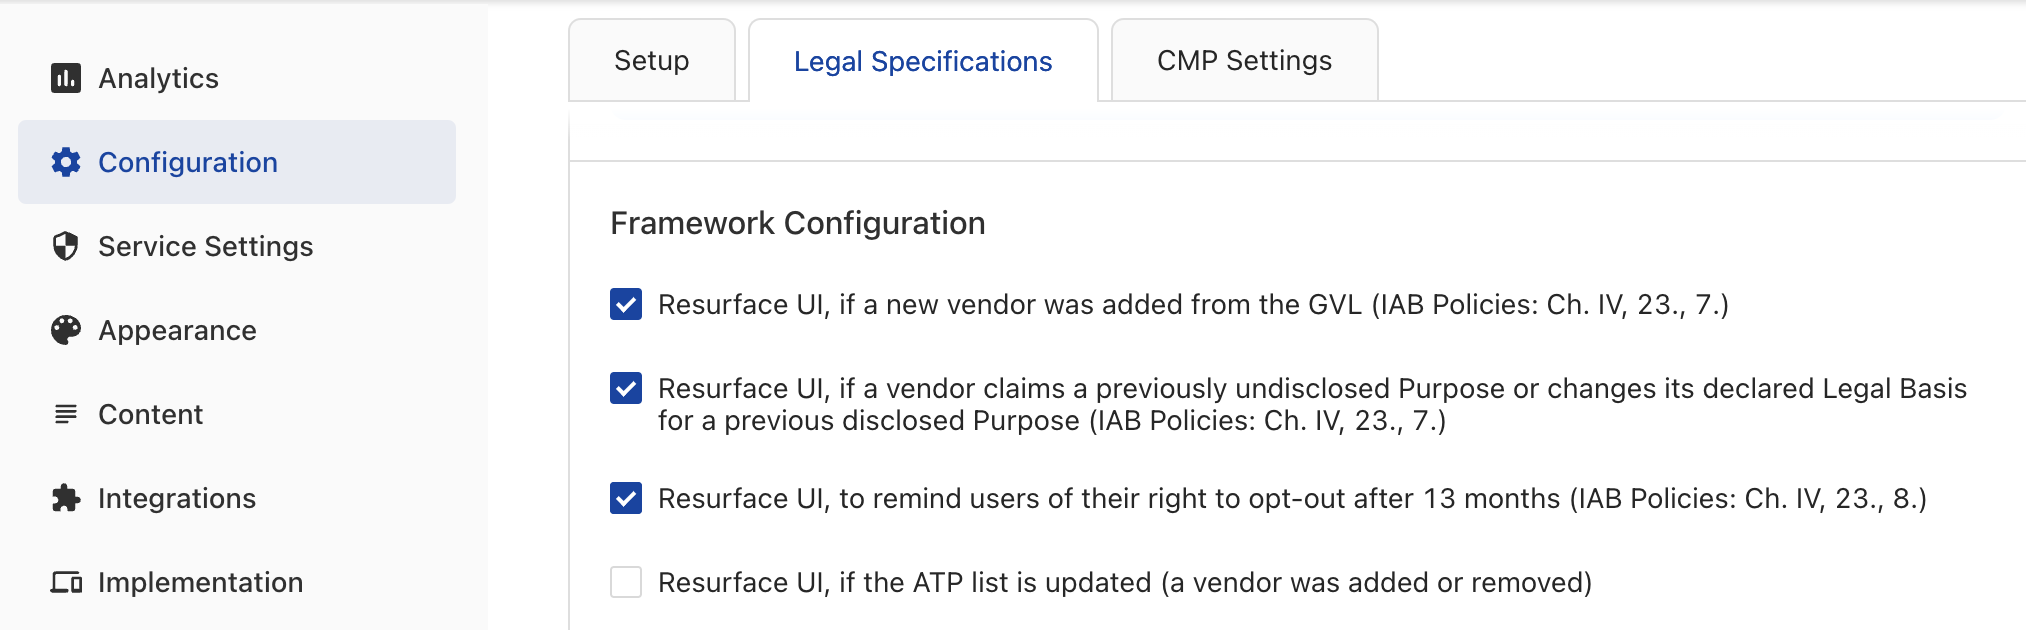Viewport: 2026px width, 630px height.
Task: Open the CMP Settings tab
Action: [1244, 61]
